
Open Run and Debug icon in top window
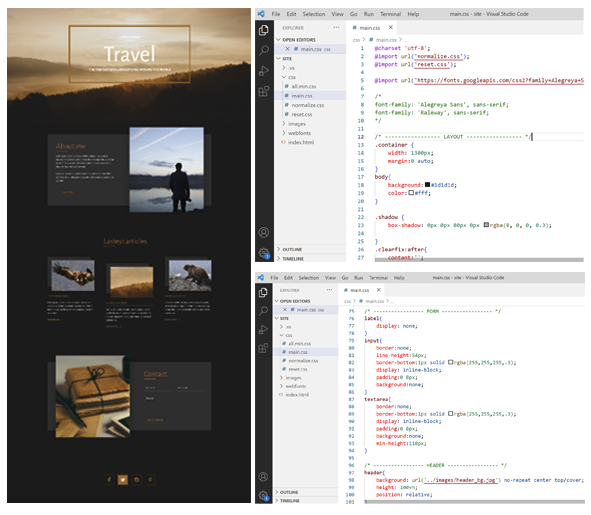264,71
